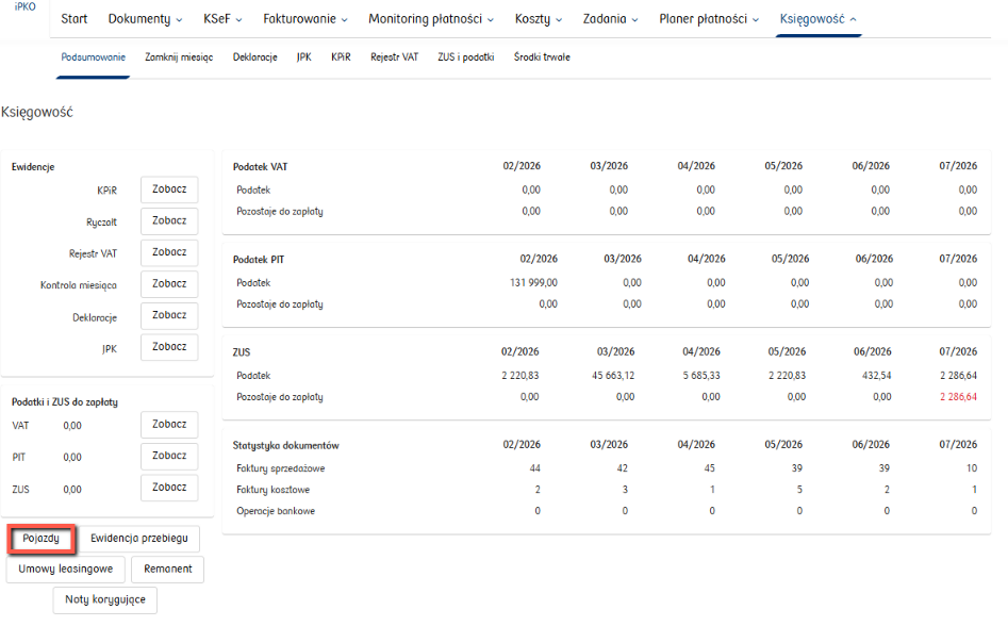Viewport: 1008px width, 626px height.
Task: Click the Podatek PIT heading
Action: [x=258, y=260]
